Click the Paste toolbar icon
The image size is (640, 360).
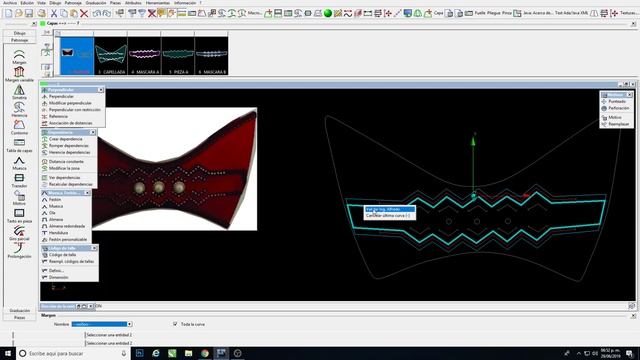(x=73, y=13)
